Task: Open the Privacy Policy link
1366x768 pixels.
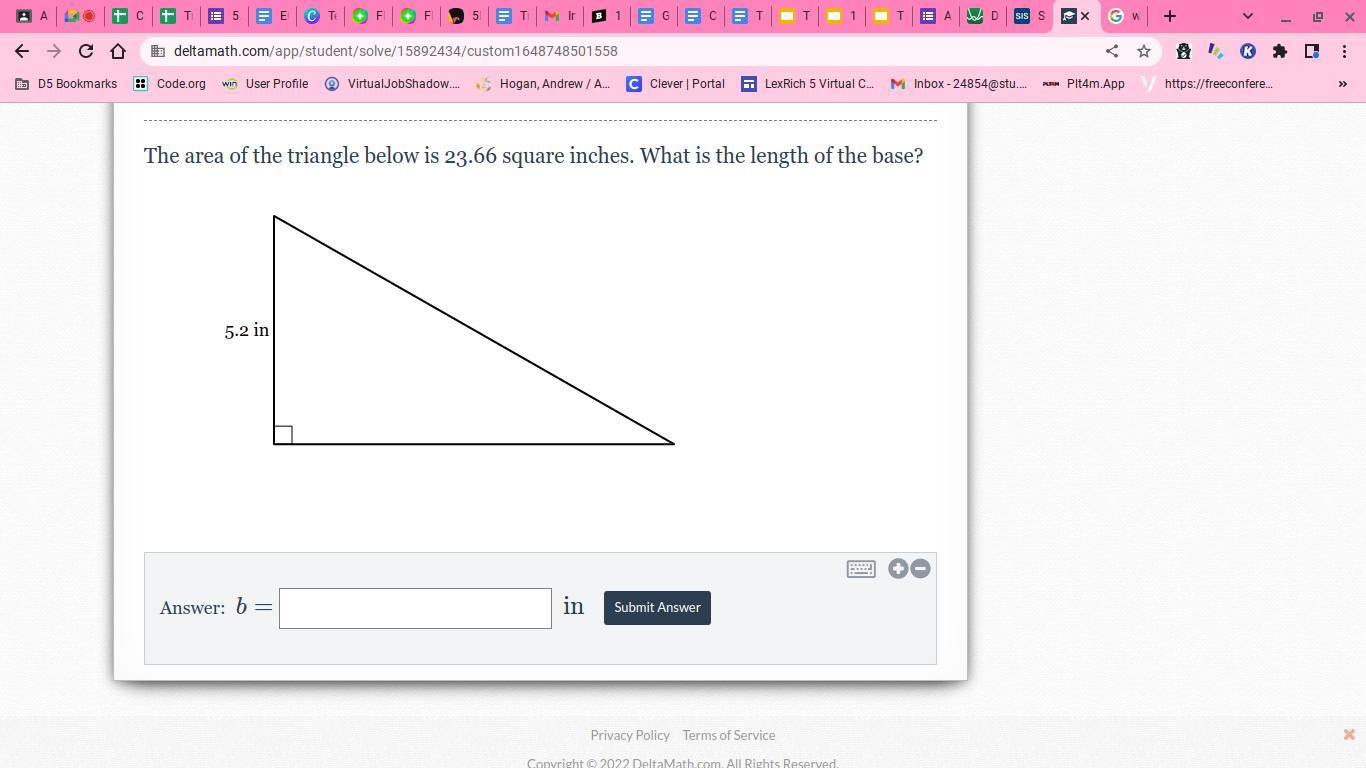Action: click(630, 735)
